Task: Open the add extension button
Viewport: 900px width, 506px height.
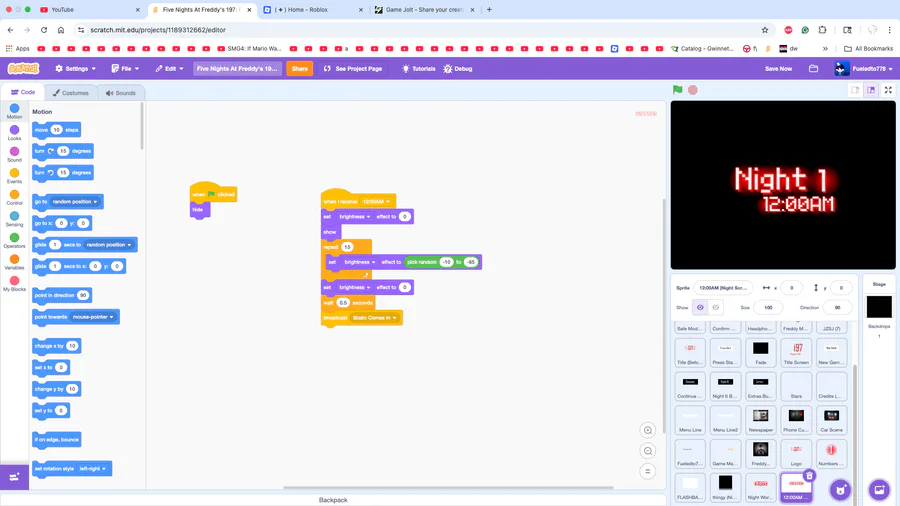Action: point(14,477)
